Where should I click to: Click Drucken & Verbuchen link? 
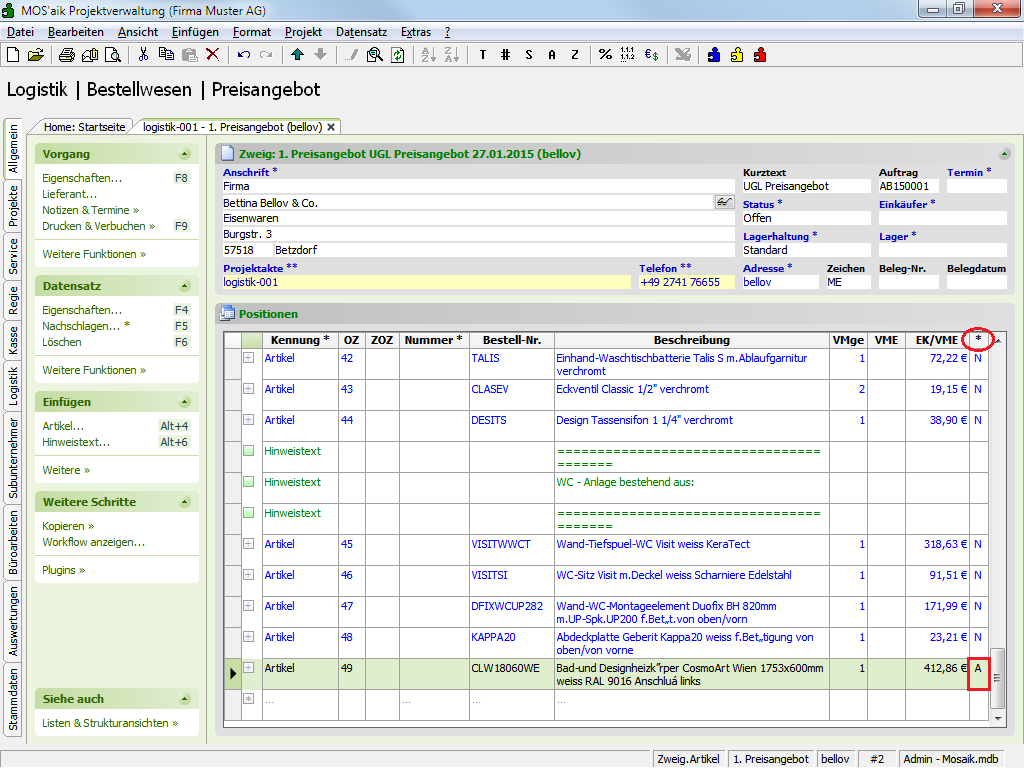click(x=98, y=226)
